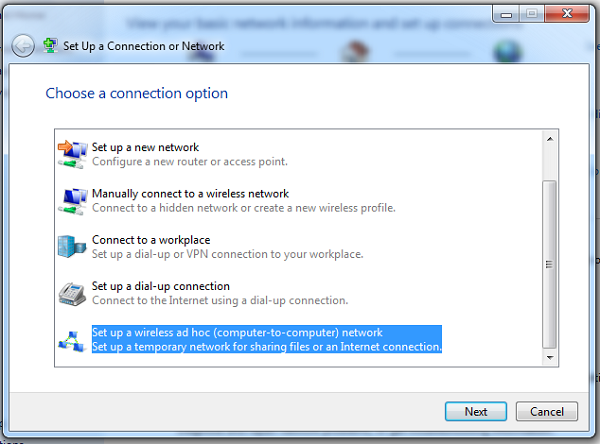
Task: Click the ad hoc network icon
Action: [72, 341]
